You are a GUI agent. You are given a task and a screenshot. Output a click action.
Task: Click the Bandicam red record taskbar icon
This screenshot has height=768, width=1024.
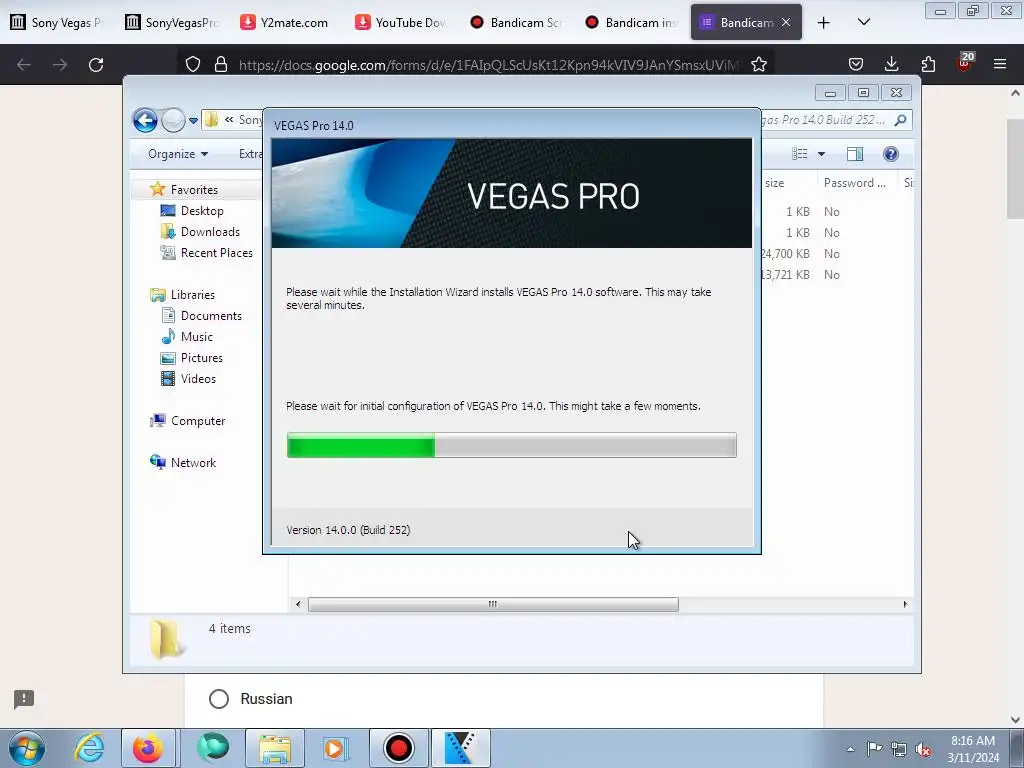coord(398,748)
